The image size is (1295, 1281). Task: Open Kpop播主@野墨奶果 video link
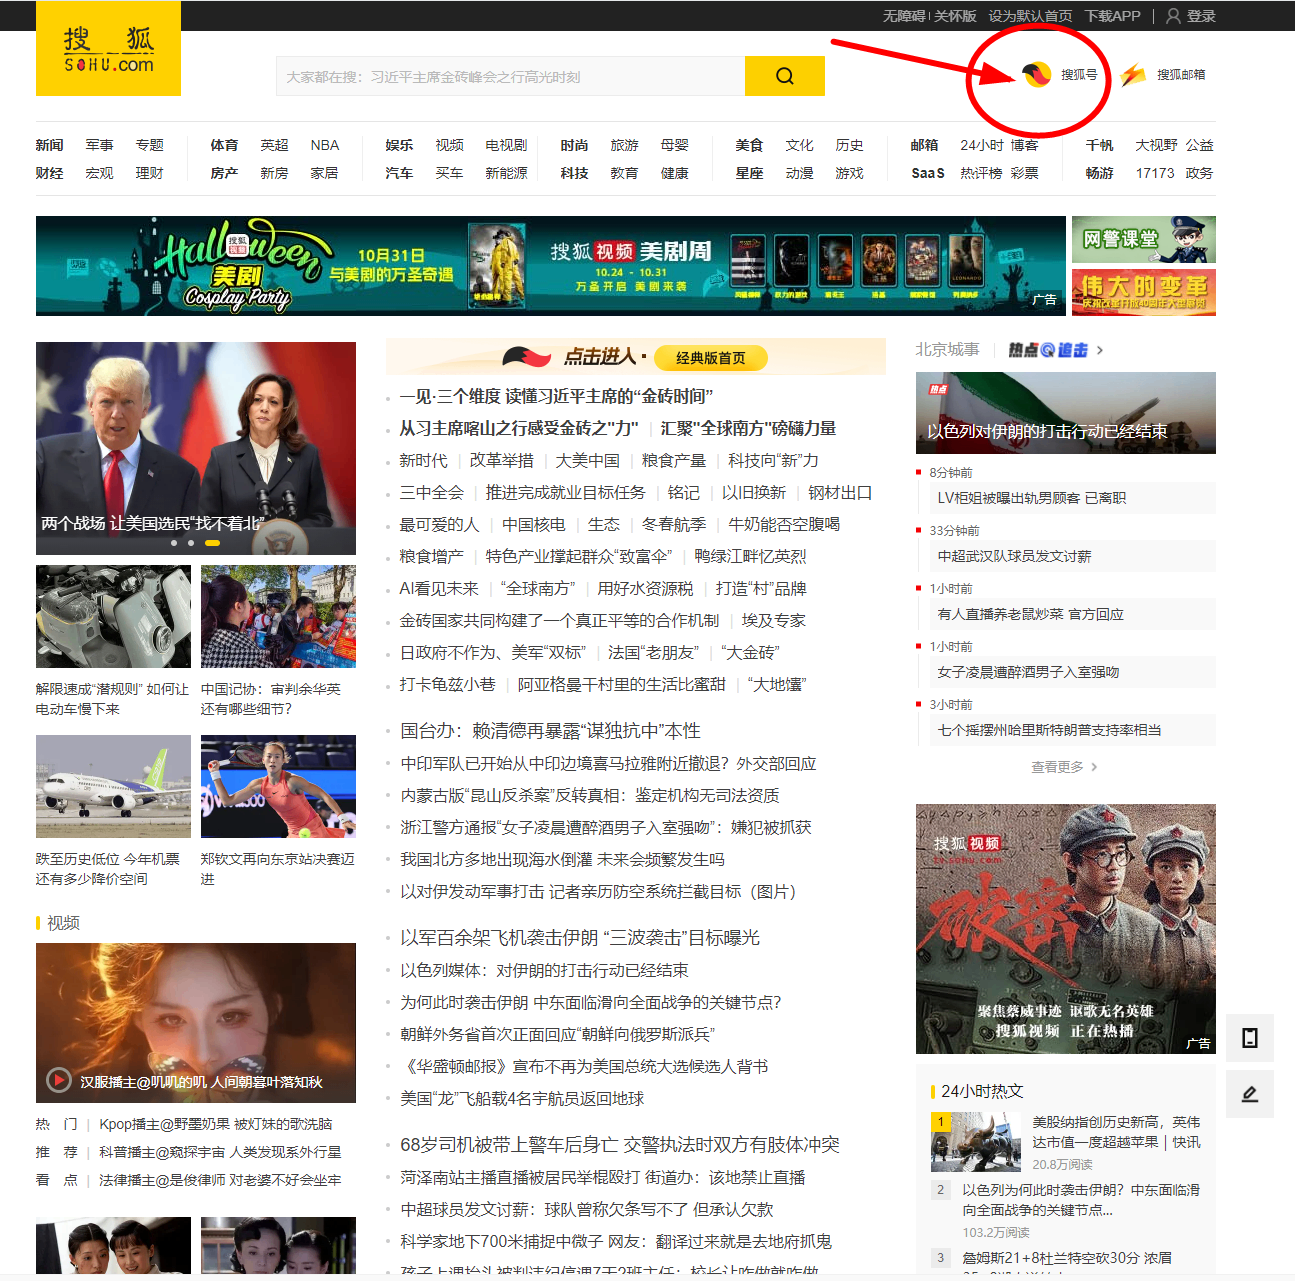point(216,1124)
